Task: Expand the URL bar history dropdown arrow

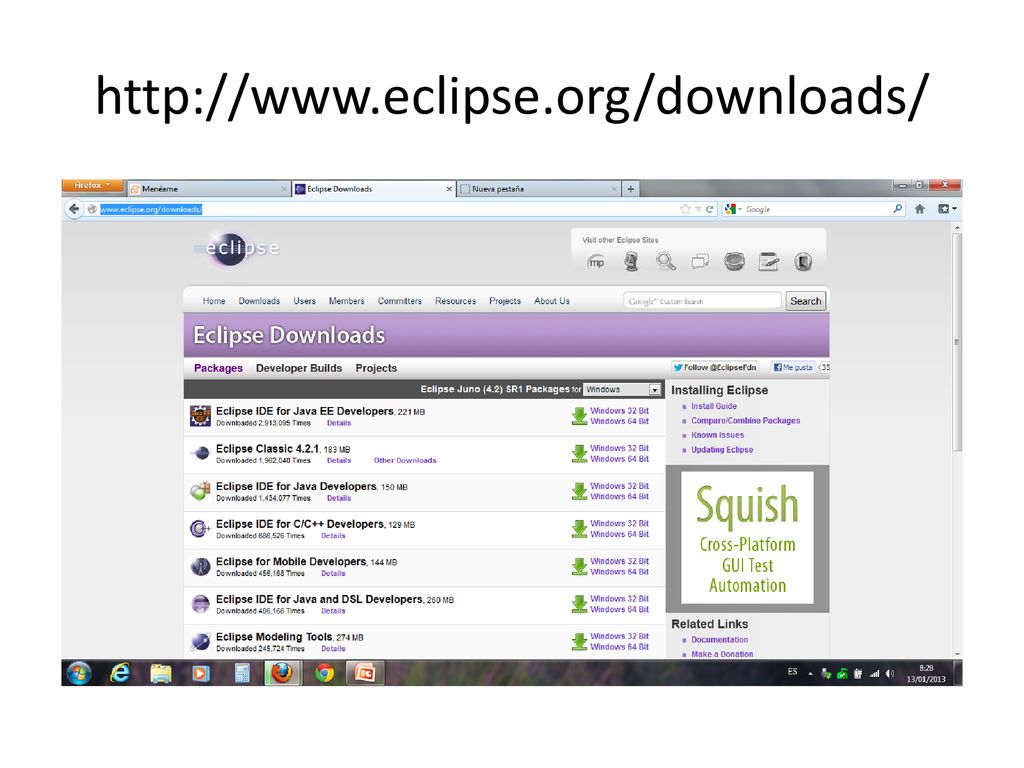Action: tap(698, 209)
